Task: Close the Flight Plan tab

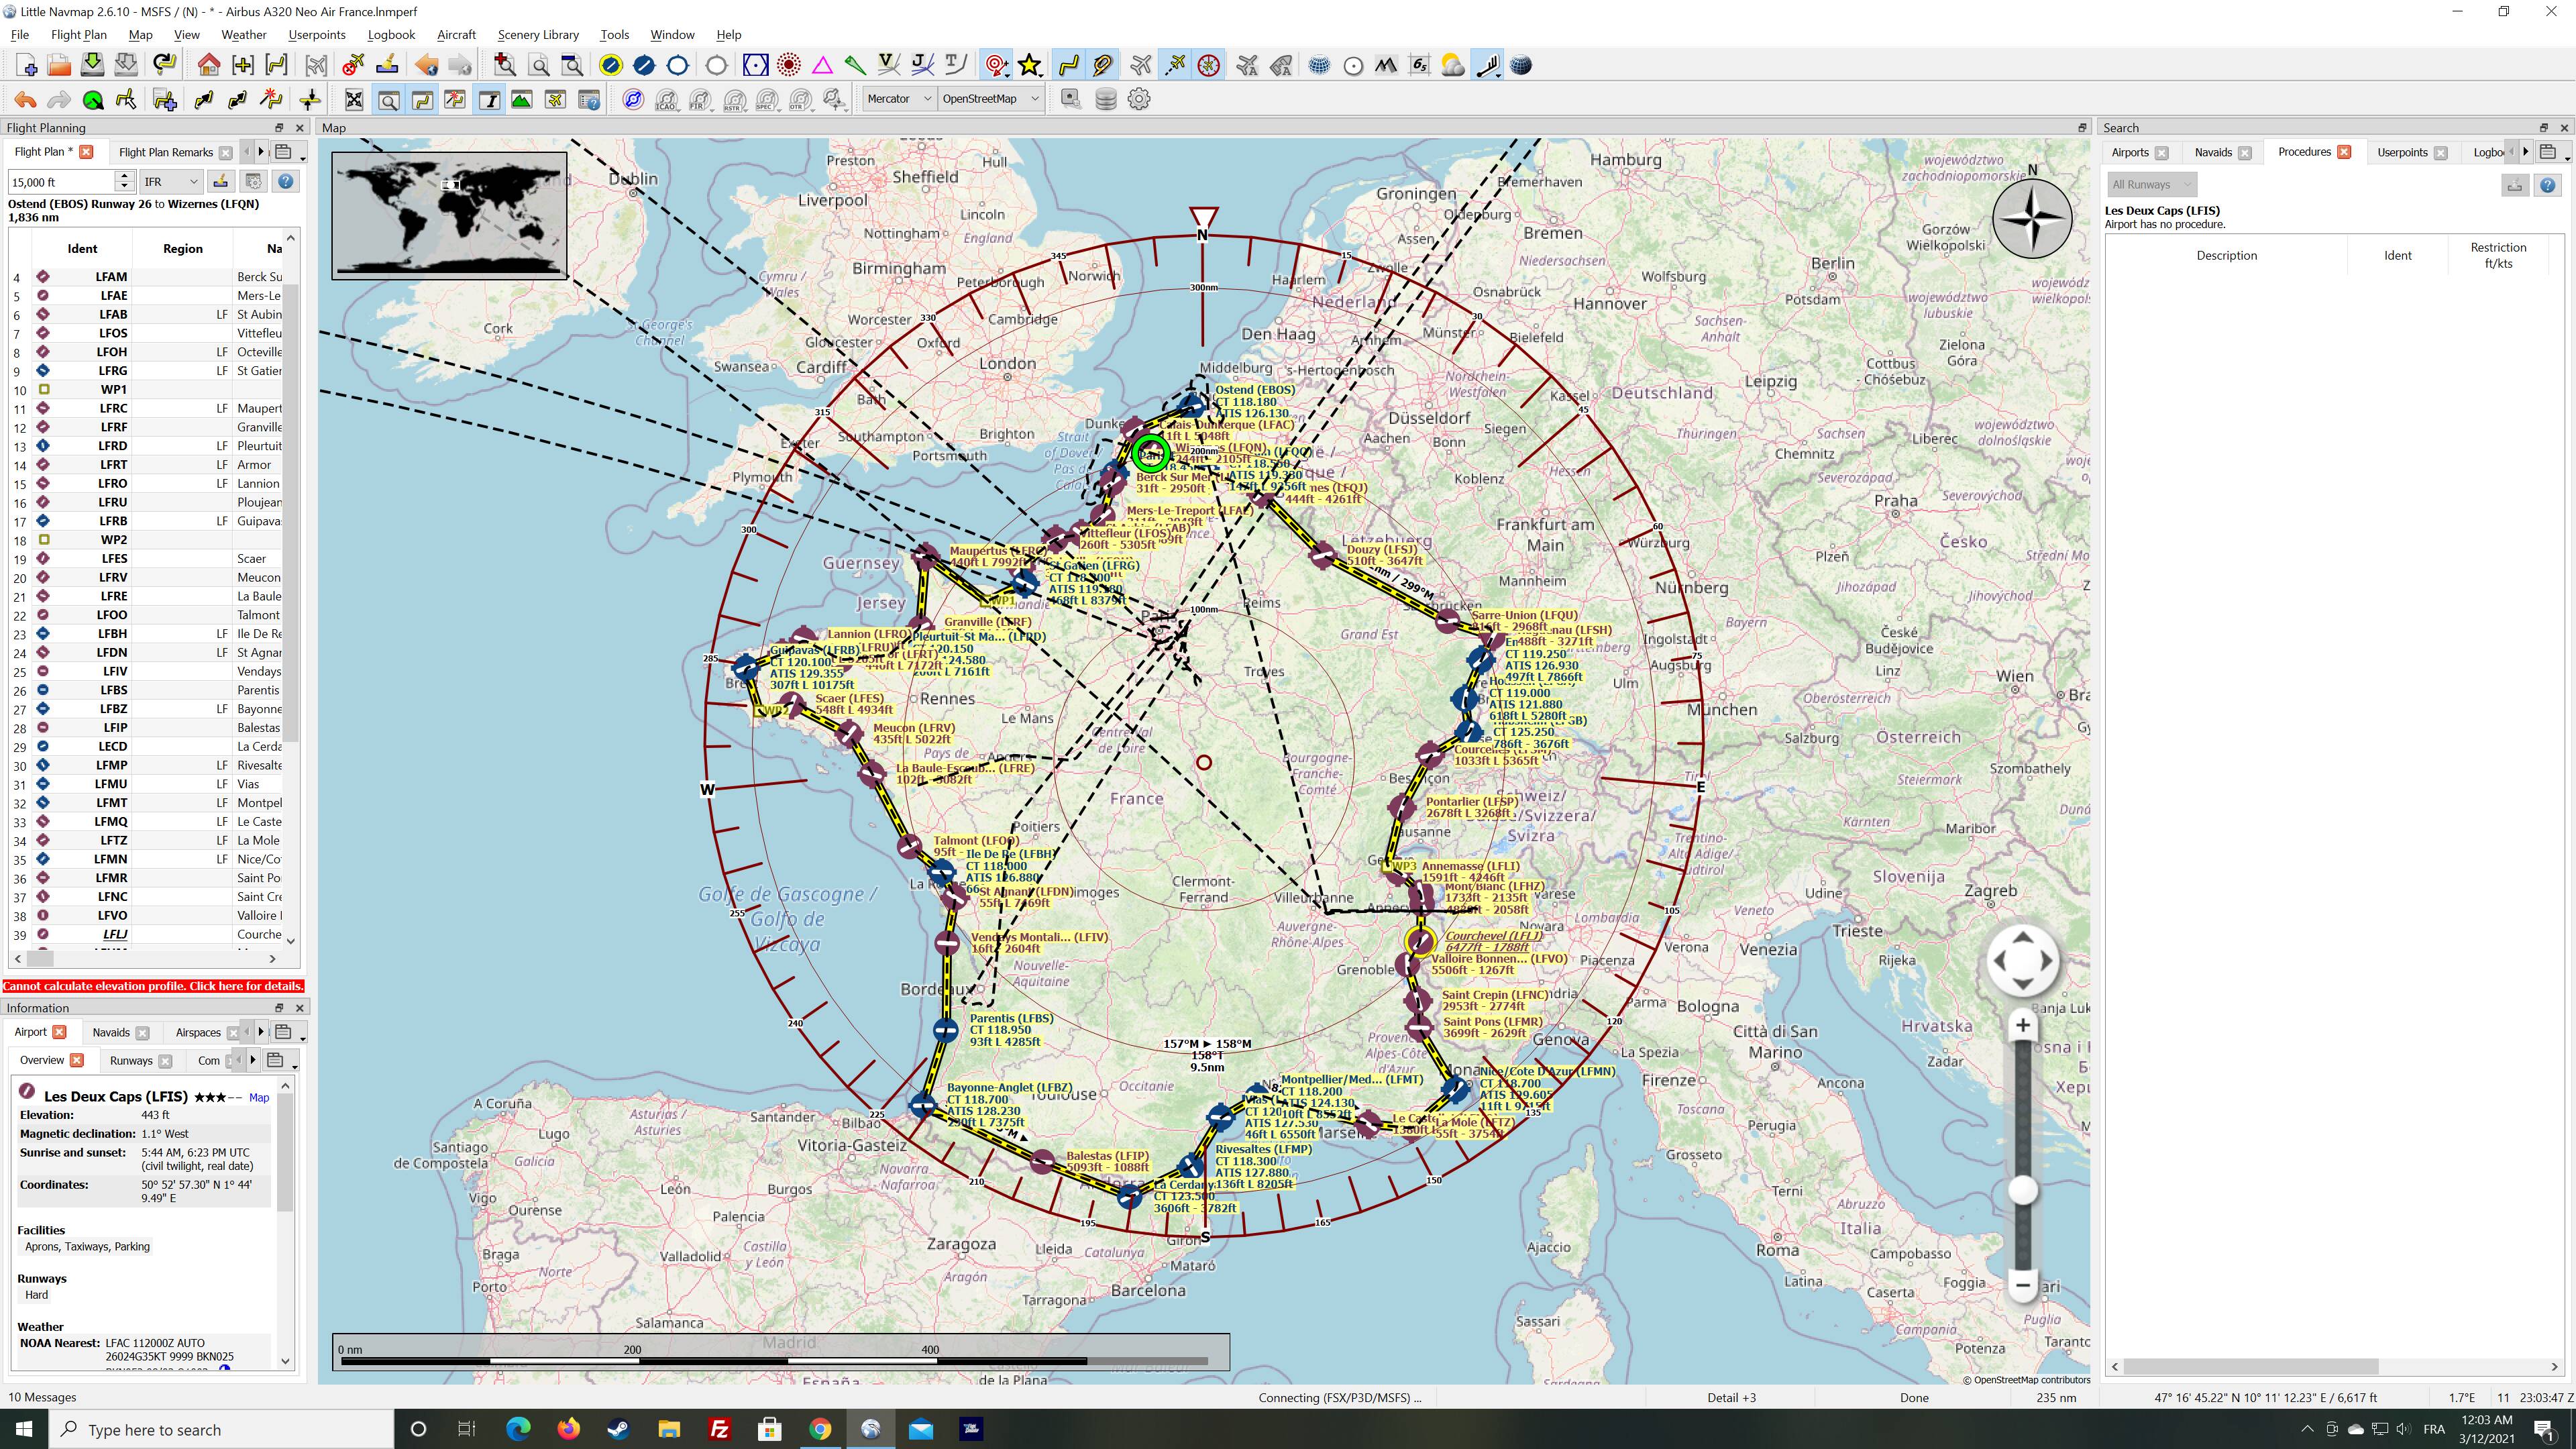Action: [x=86, y=152]
